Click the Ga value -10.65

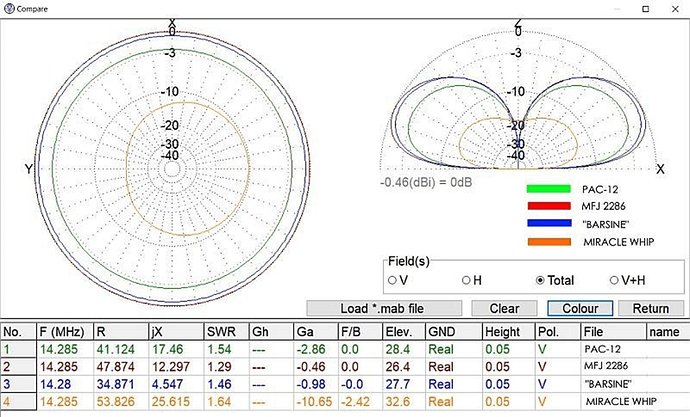pyautogui.click(x=314, y=402)
